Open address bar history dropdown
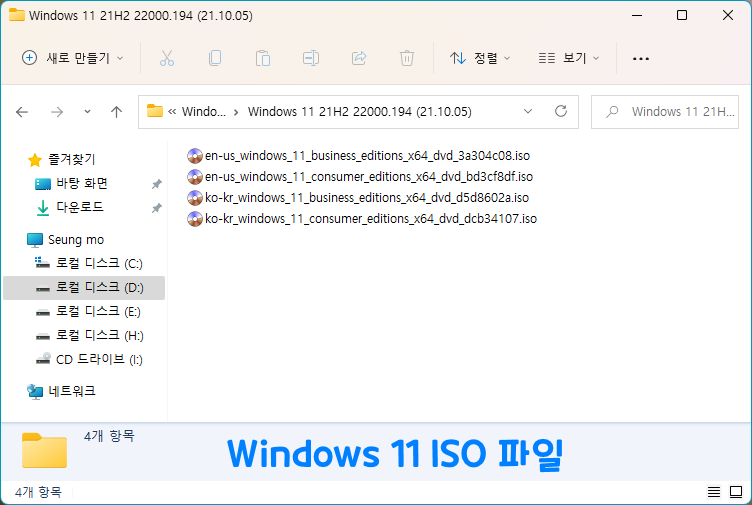The height and width of the screenshot is (505, 752). click(528, 112)
